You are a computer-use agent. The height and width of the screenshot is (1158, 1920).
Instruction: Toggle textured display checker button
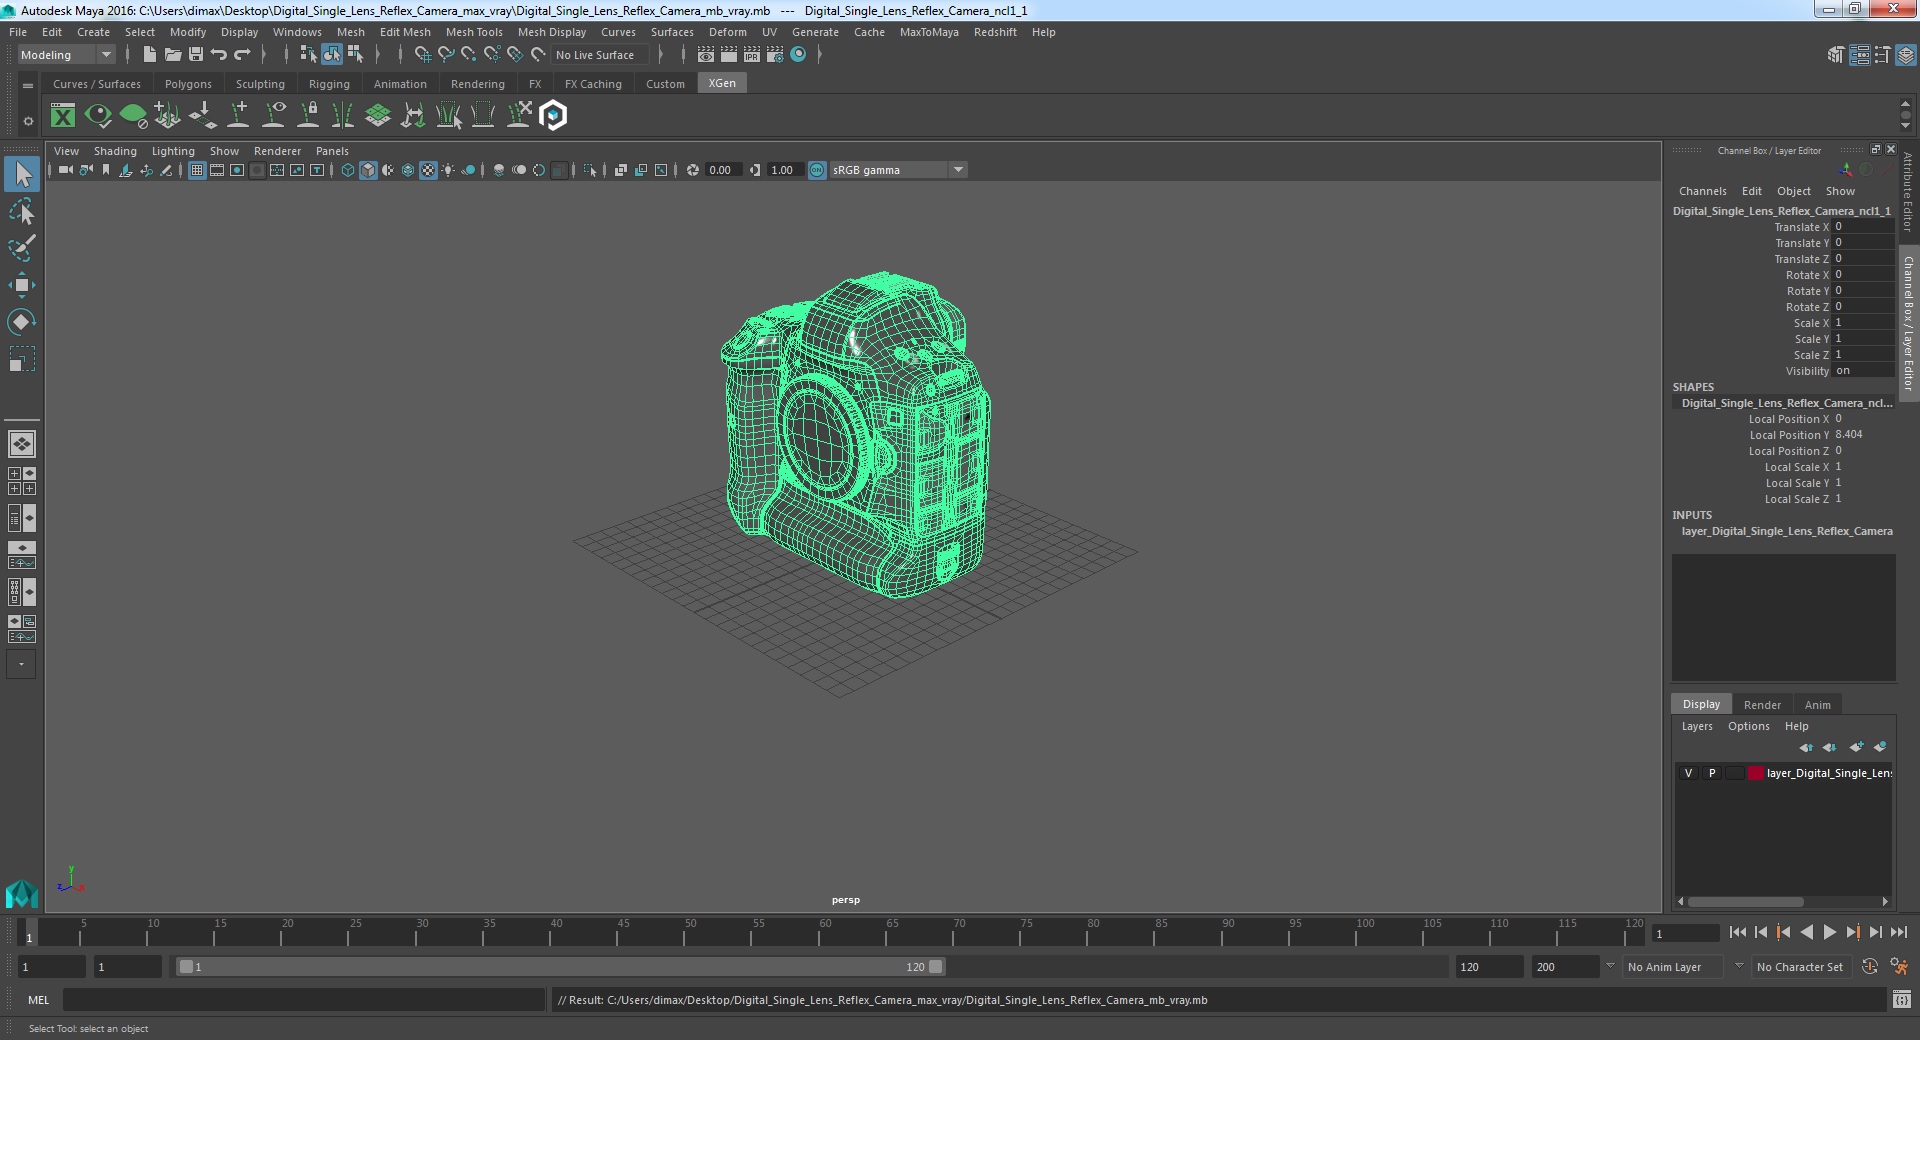[428, 170]
